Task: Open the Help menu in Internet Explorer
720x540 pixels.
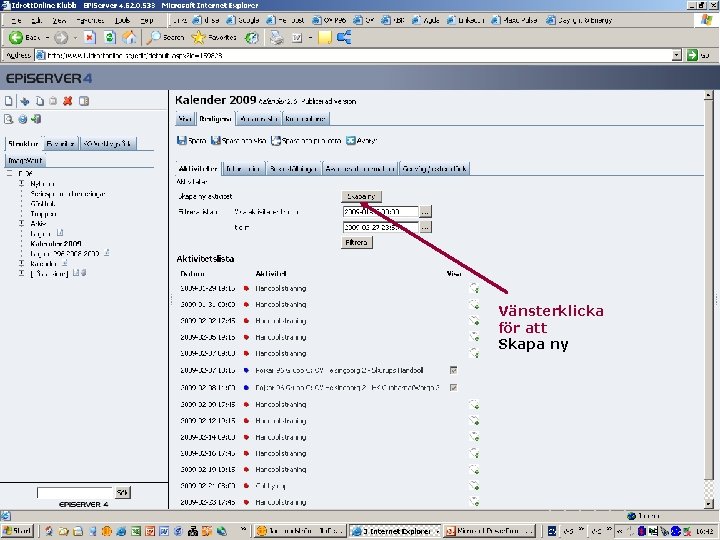Action: pos(146,20)
